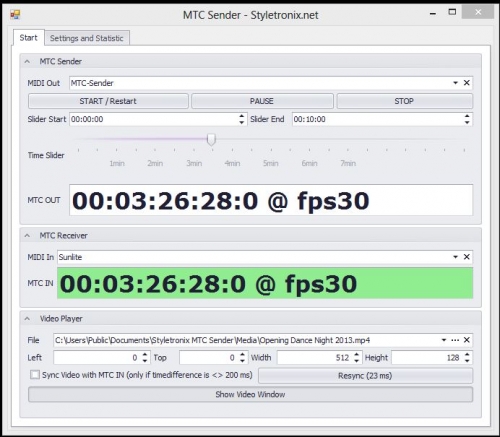Open the MIDI In dropdown list
This screenshot has height=437, width=500.
[455, 257]
